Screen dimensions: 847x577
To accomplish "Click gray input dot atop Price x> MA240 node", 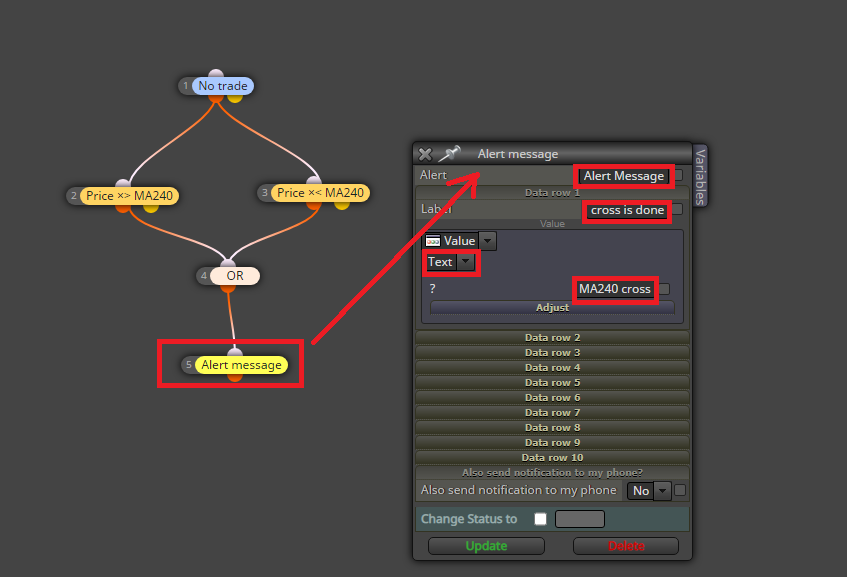I will 123,184.
